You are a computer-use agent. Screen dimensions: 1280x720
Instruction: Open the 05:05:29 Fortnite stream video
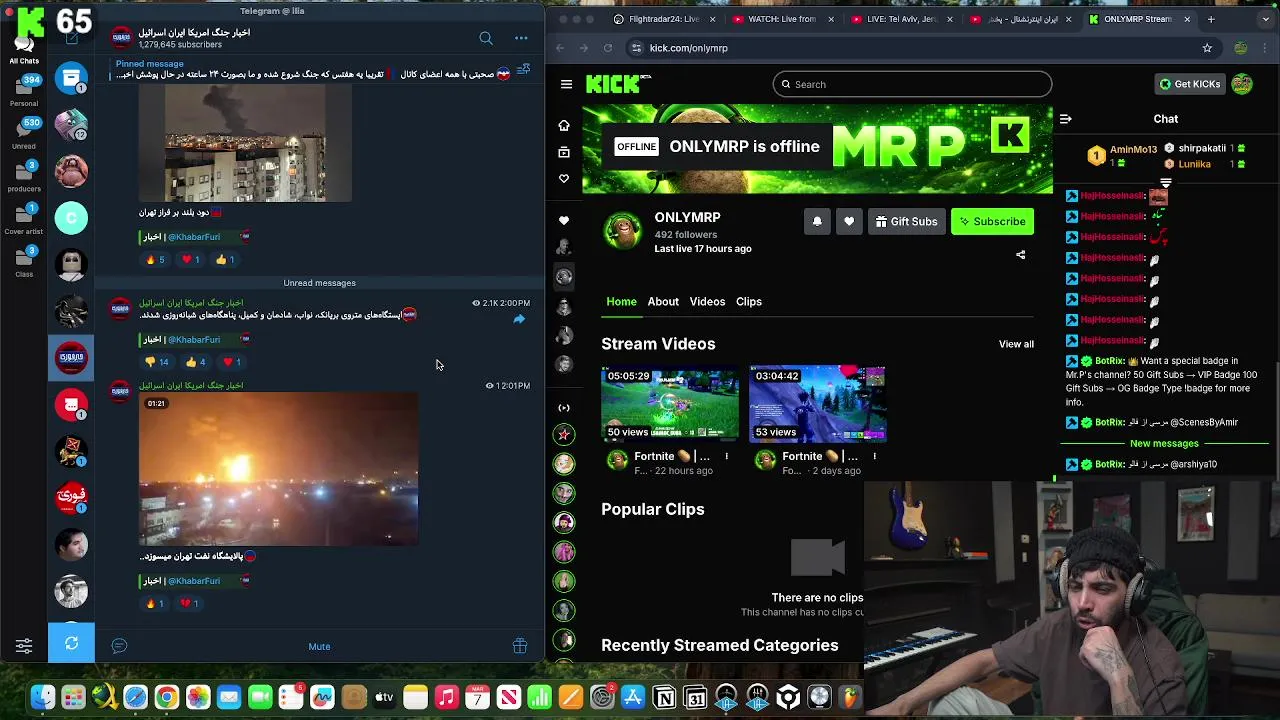pyautogui.click(x=670, y=403)
